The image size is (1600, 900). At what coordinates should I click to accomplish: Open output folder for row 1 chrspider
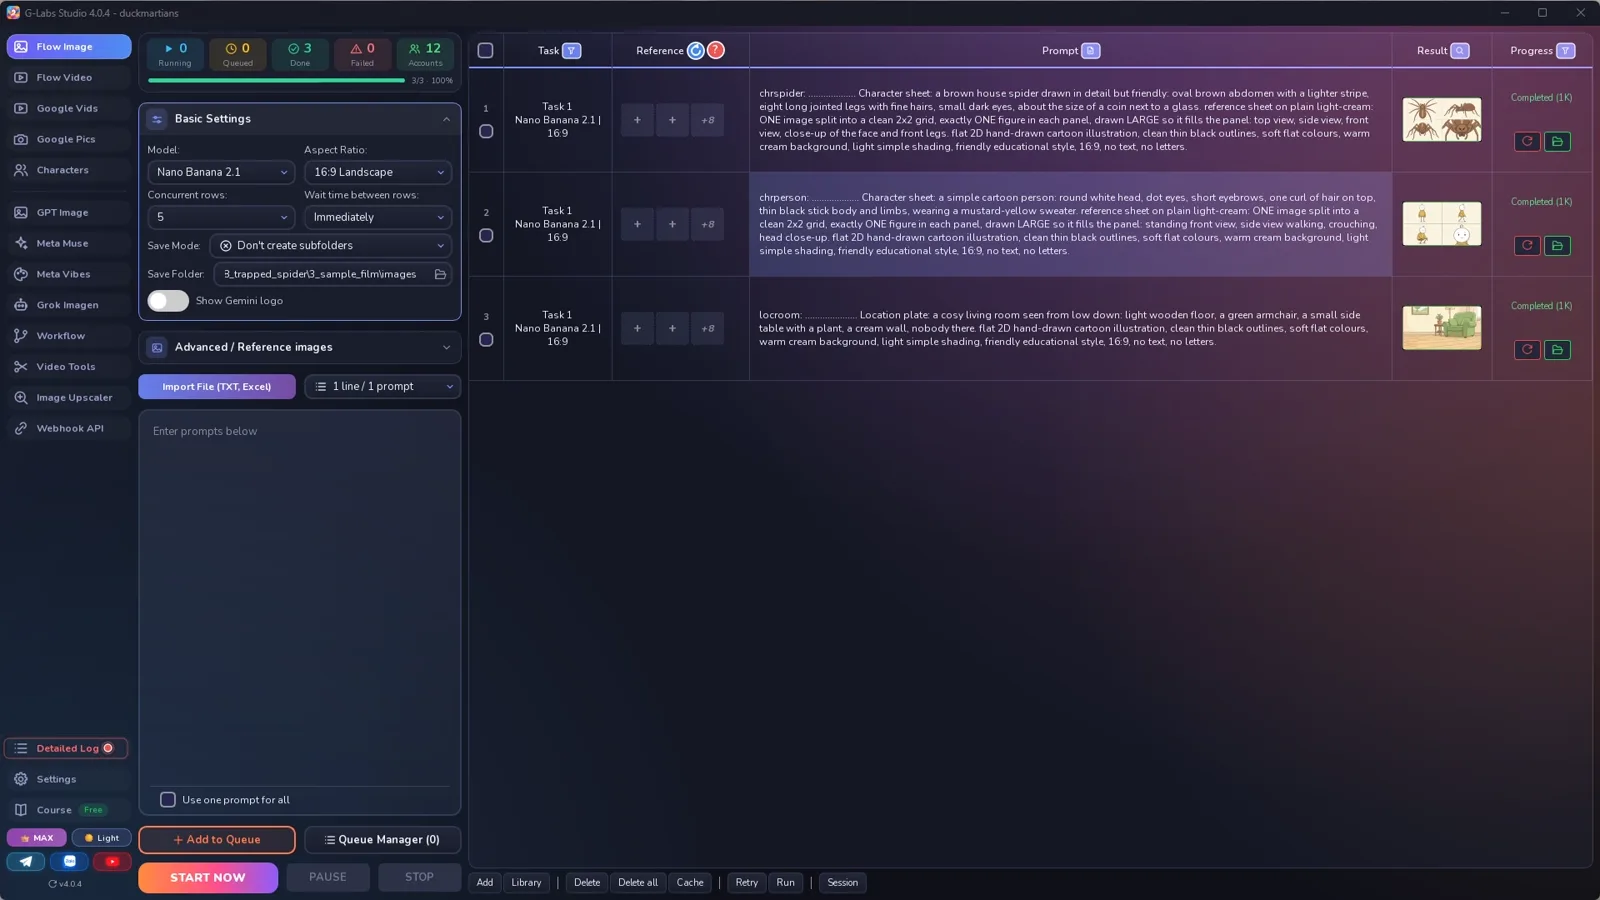pos(1557,141)
